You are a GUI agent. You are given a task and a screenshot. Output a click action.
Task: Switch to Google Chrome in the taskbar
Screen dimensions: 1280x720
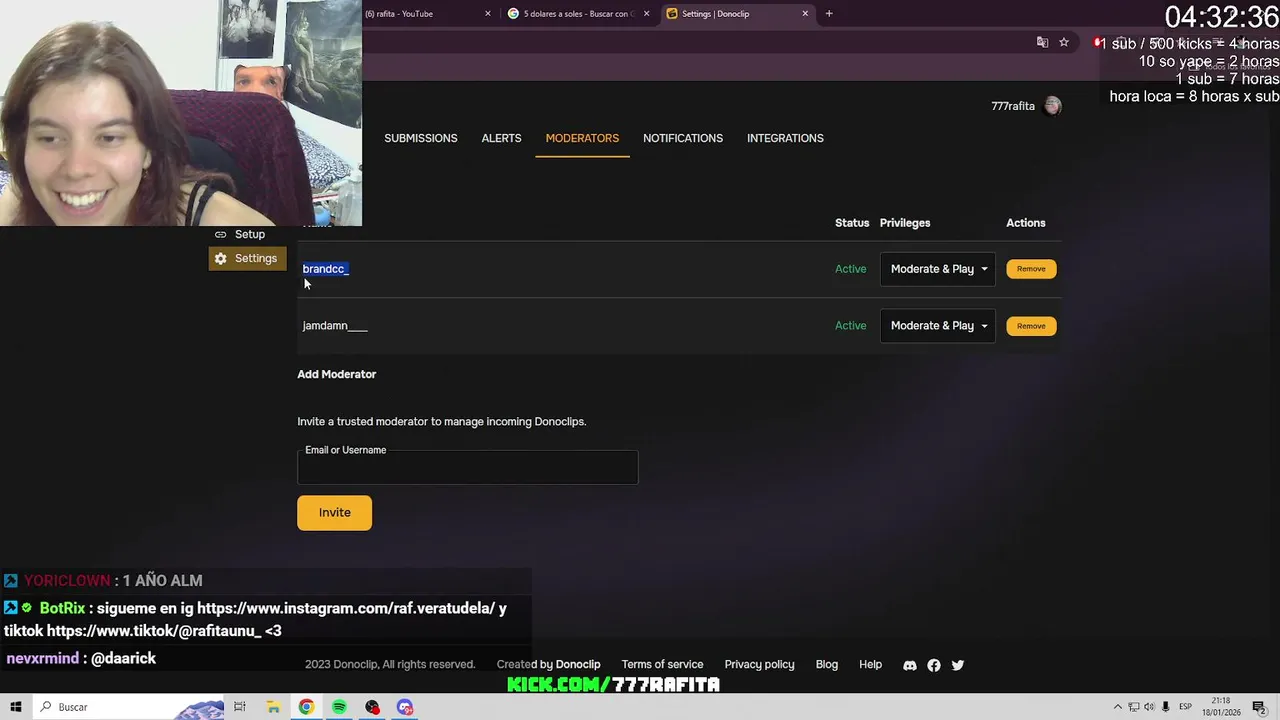pyautogui.click(x=306, y=707)
